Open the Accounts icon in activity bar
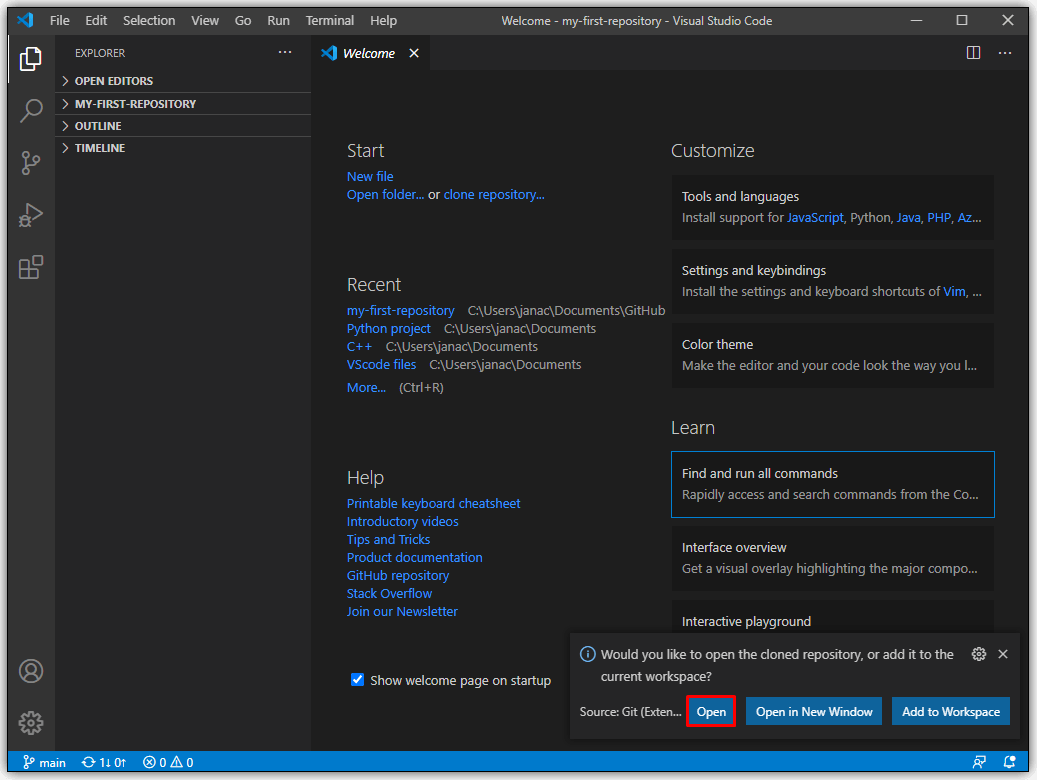The height and width of the screenshot is (780, 1037). tap(30, 671)
